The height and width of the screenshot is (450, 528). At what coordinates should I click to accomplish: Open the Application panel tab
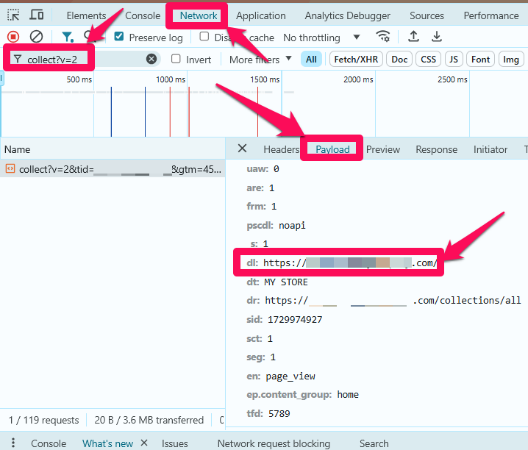click(261, 15)
